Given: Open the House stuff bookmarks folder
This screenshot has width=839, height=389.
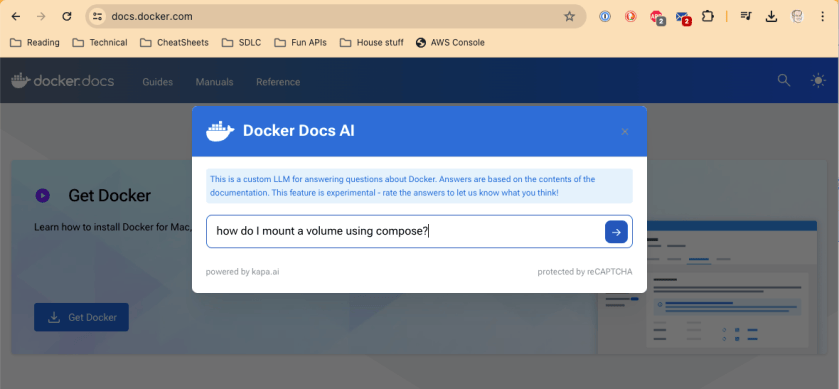Looking at the screenshot, I should (x=372, y=42).
